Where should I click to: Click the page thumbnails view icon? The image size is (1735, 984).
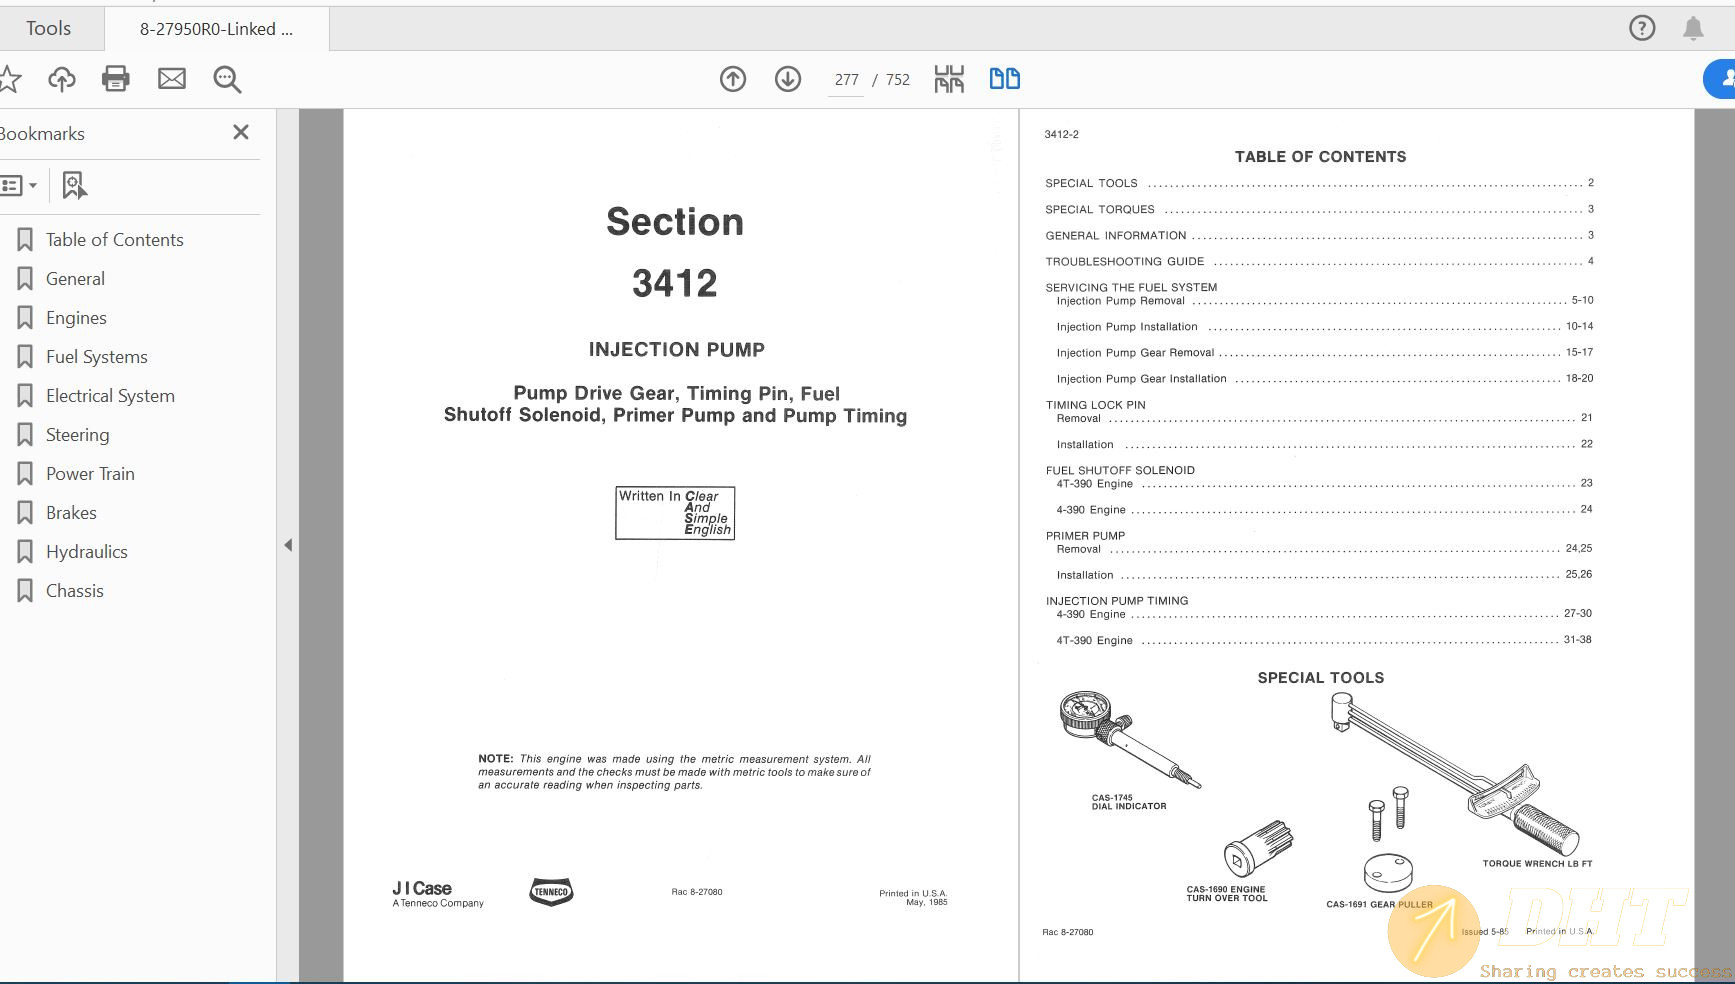pos(948,78)
